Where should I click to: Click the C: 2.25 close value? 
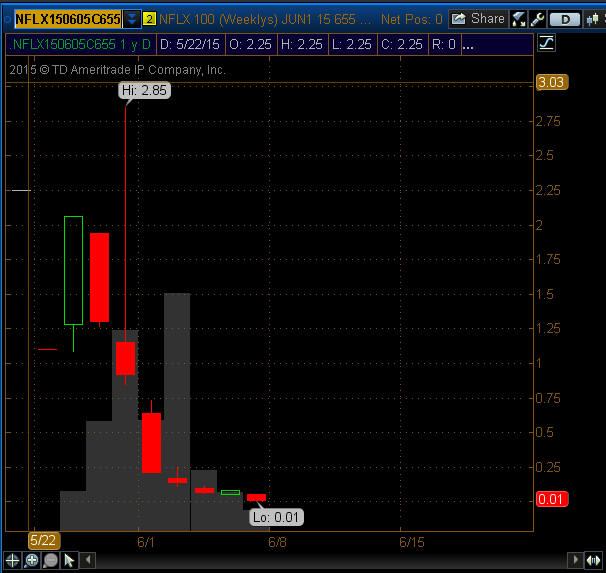click(402, 45)
